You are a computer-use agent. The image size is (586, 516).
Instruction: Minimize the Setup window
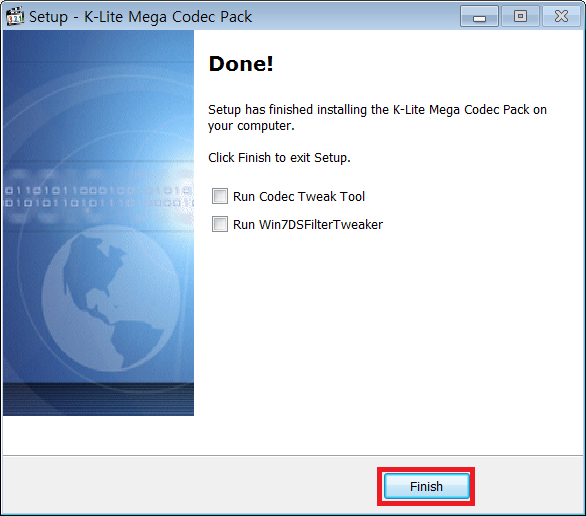coord(479,16)
